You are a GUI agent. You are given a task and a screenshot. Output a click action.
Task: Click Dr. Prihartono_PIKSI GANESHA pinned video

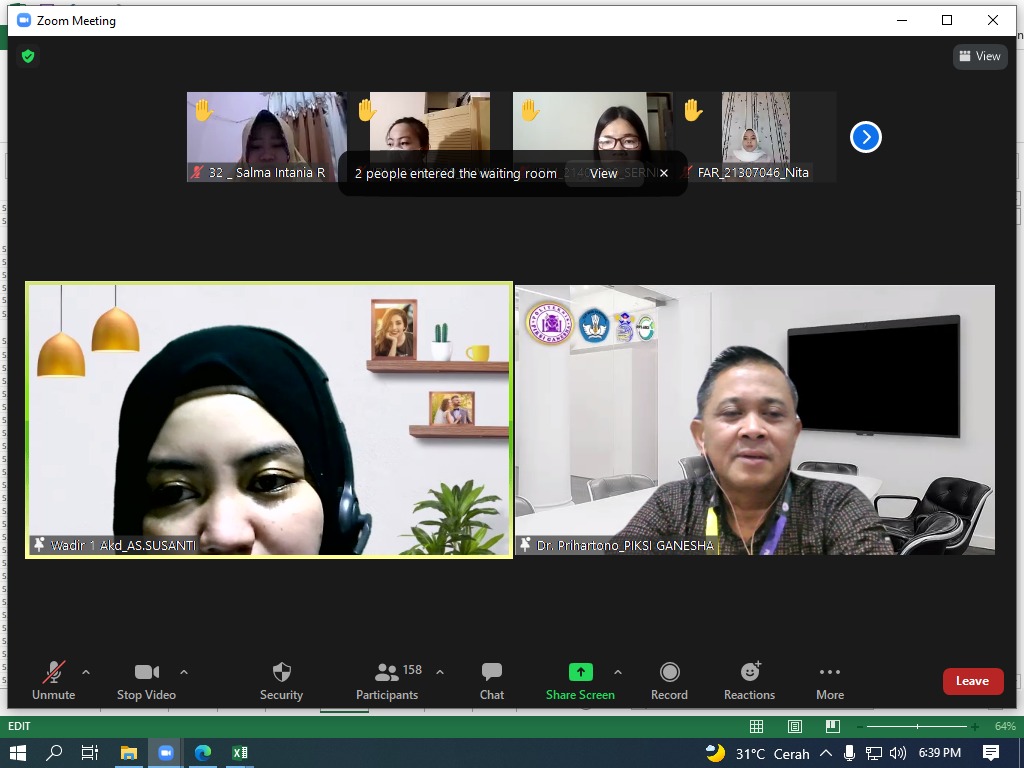tap(755, 419)
